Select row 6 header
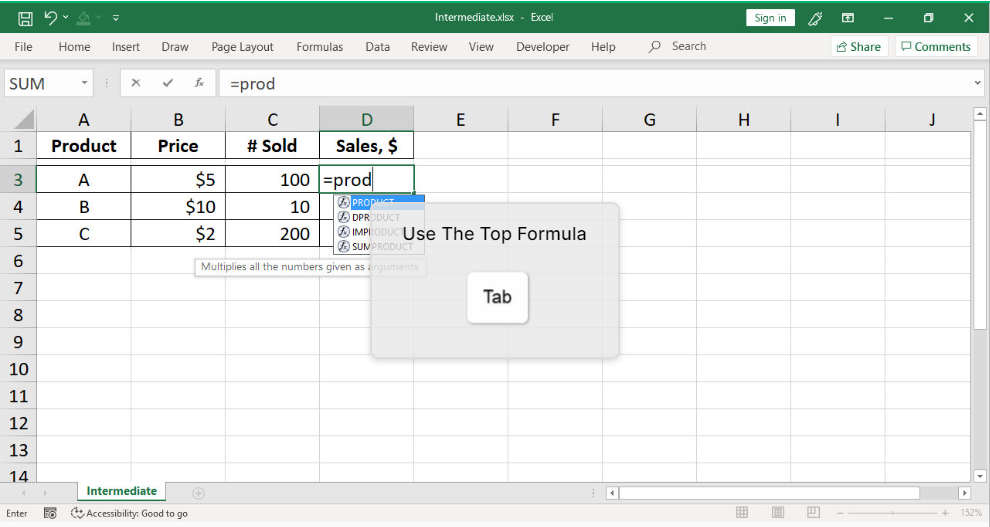This screenshot has width=990, height=527. tap(18, 261)
